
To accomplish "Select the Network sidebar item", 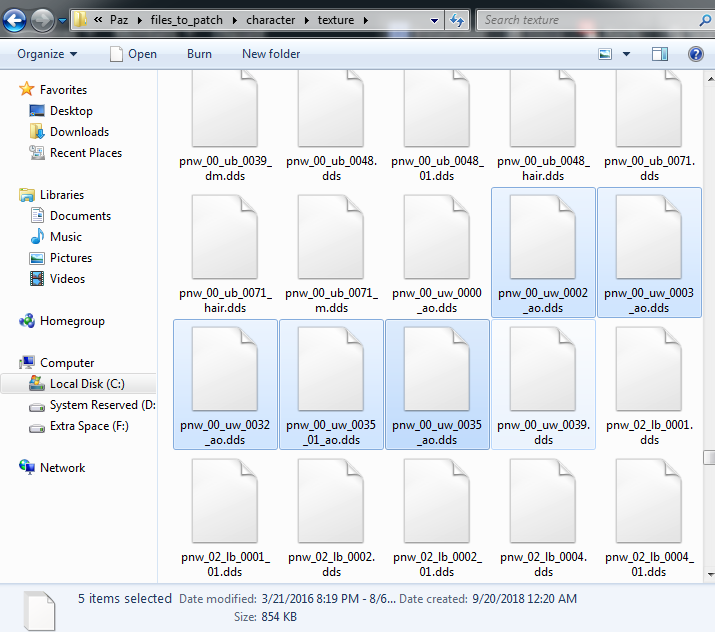I will 62,468.
